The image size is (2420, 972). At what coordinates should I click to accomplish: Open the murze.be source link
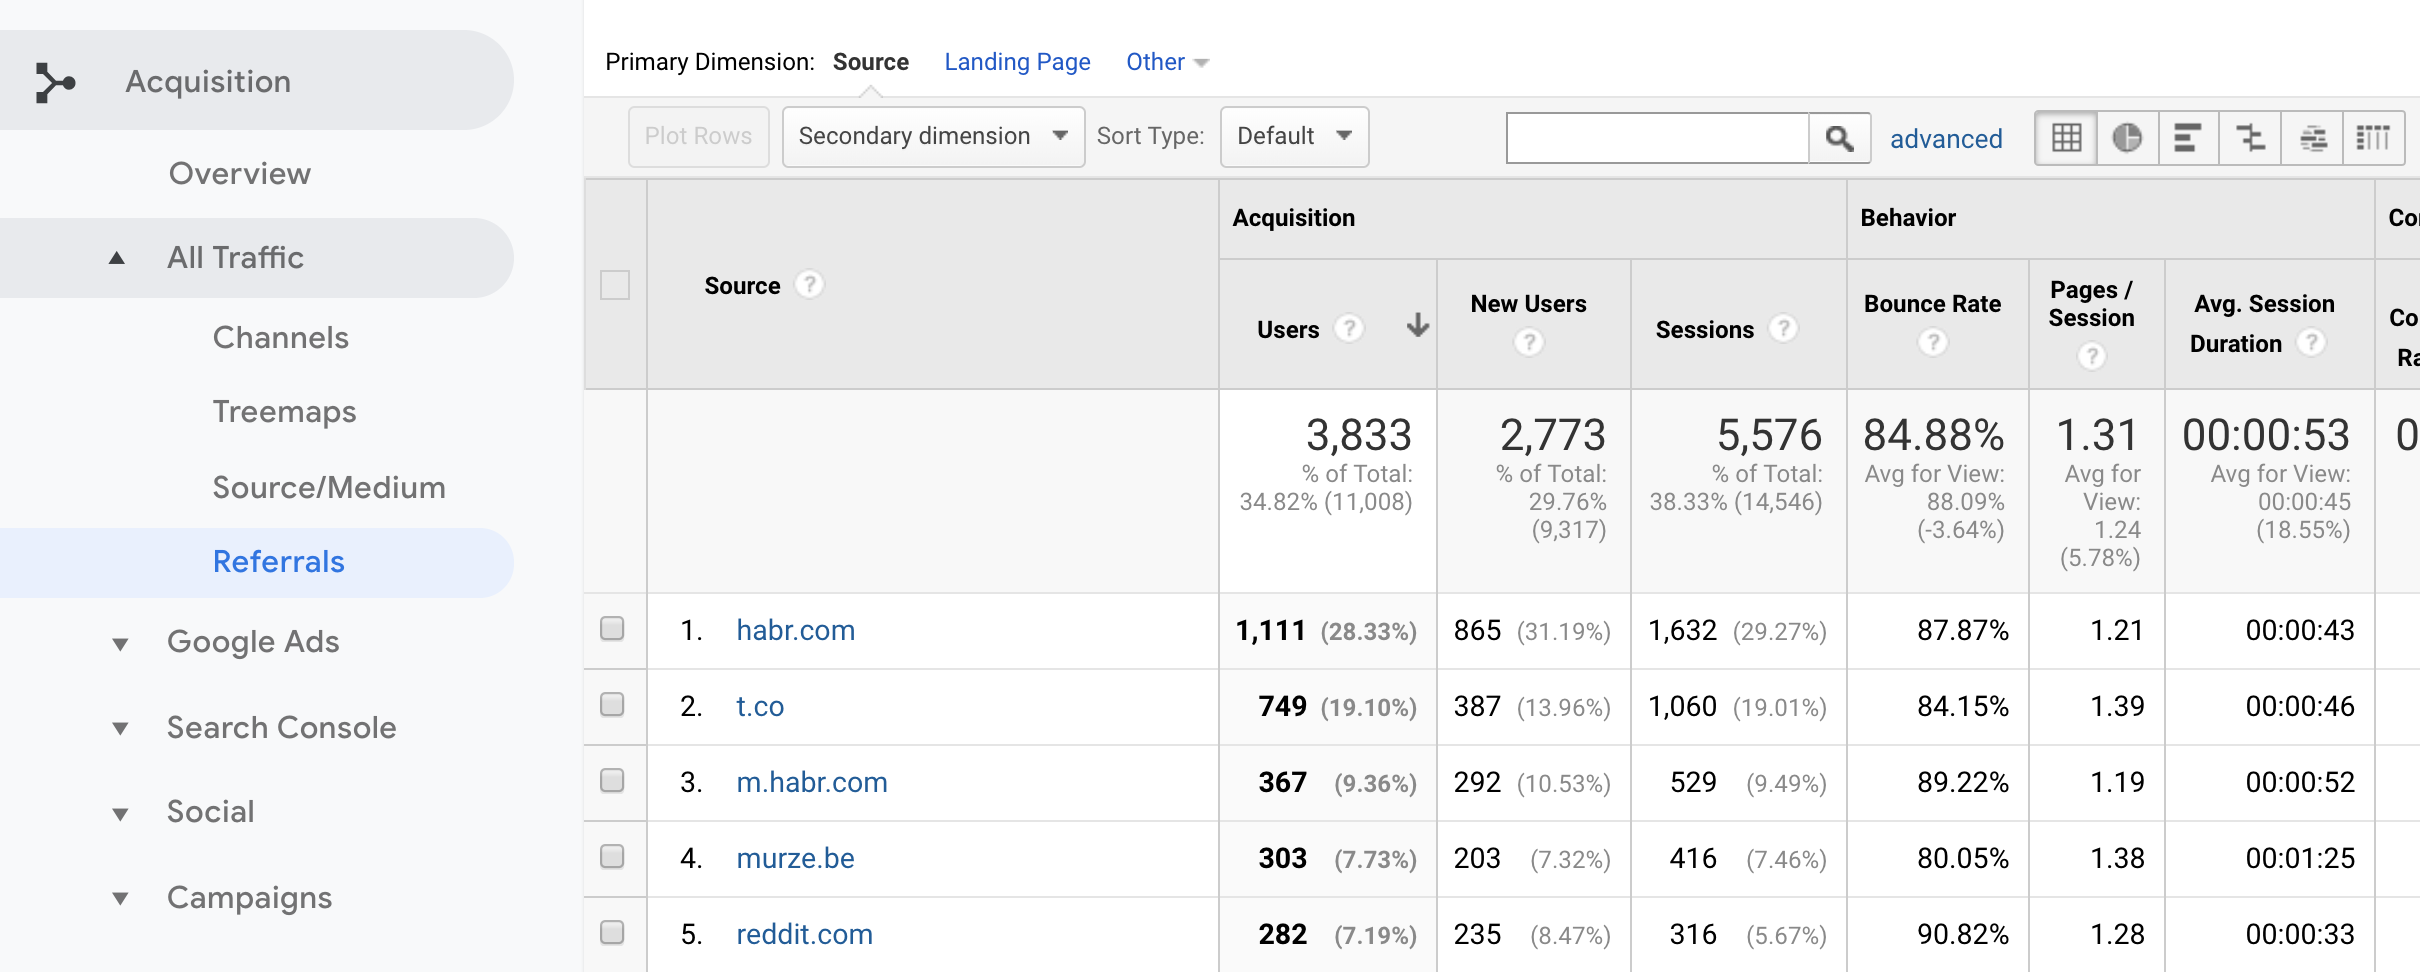coord(795,858)
